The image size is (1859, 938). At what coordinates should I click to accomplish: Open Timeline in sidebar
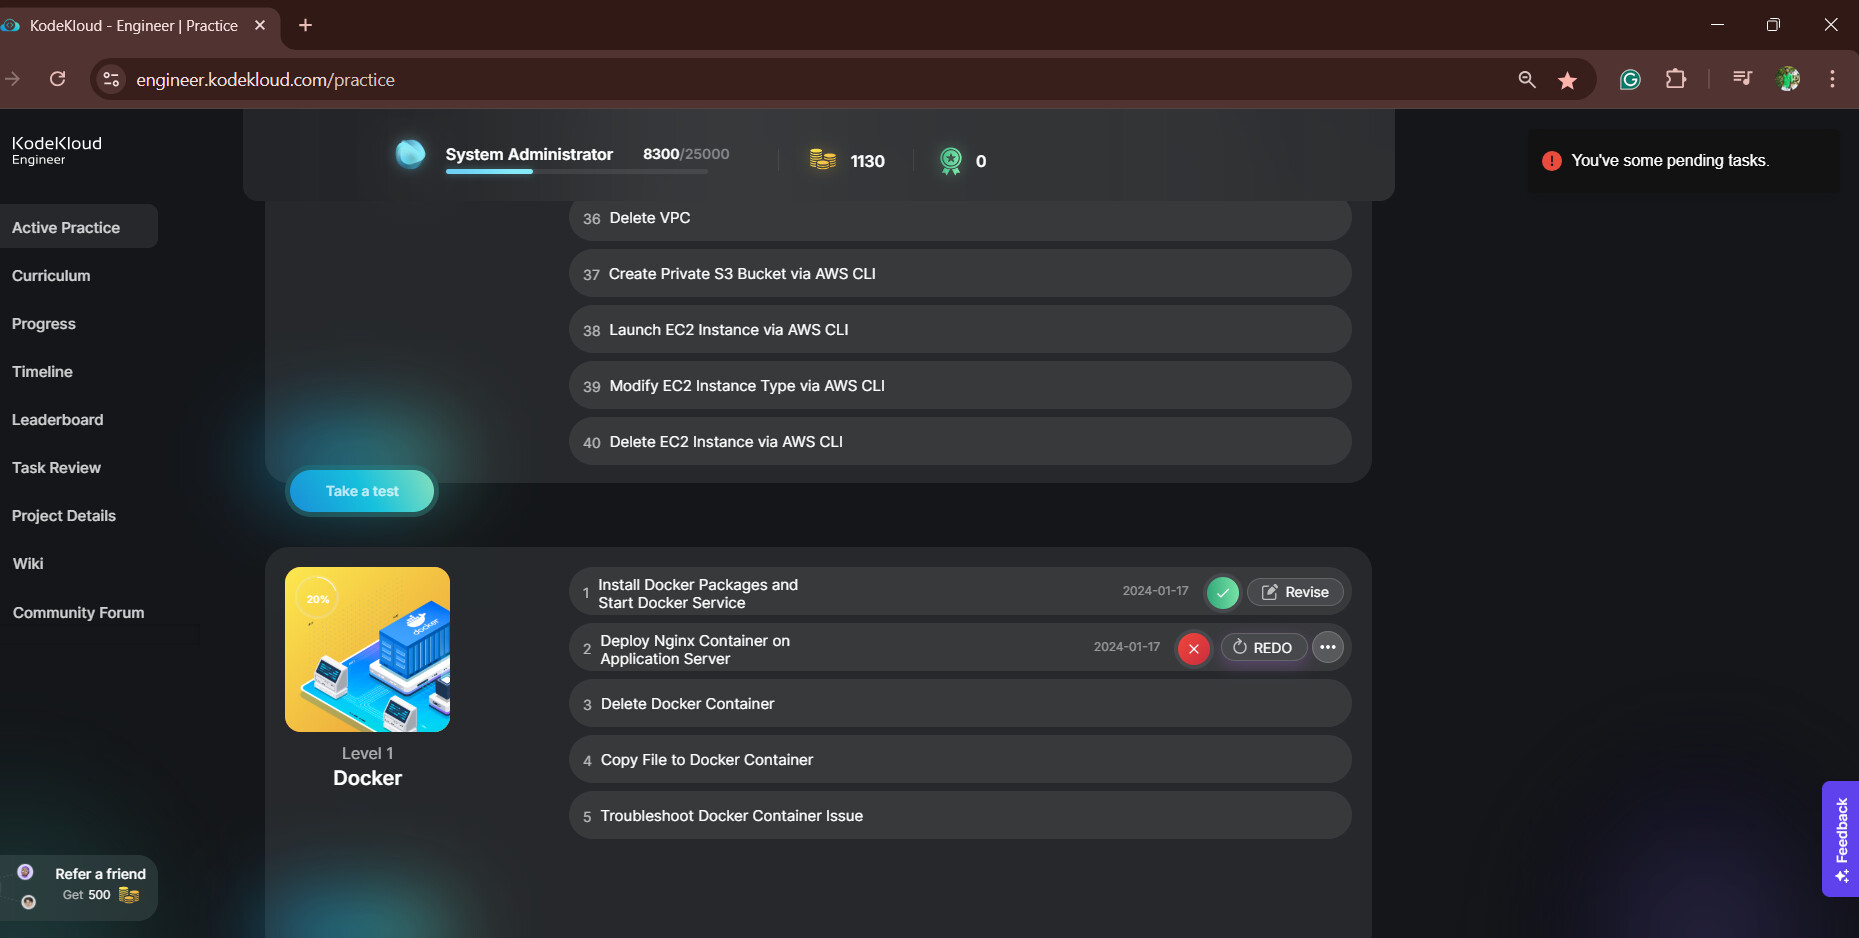tap(42, 372)
